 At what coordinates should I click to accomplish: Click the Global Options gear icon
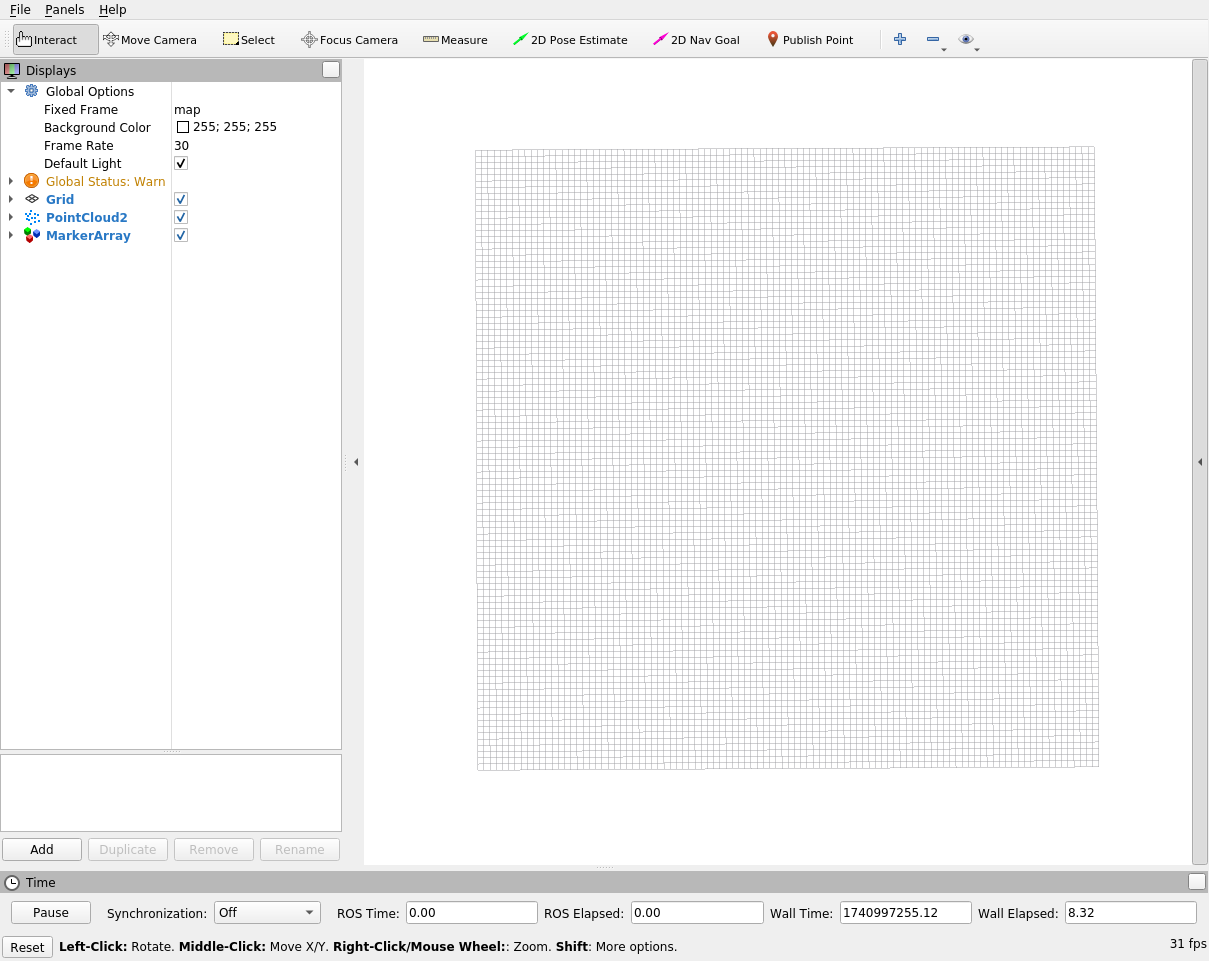[x=32, y=91]
